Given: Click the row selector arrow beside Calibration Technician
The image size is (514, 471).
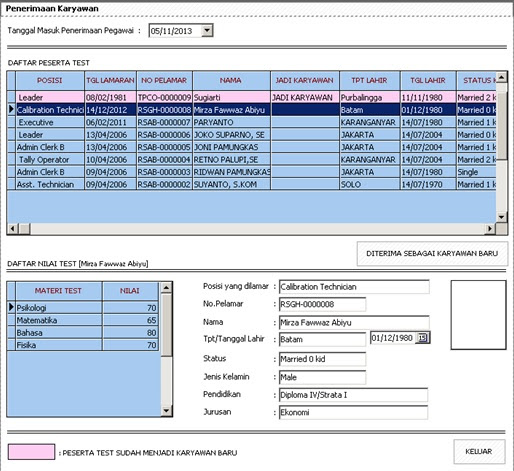Looking at the screenshot, I should (x=11, y=109).
